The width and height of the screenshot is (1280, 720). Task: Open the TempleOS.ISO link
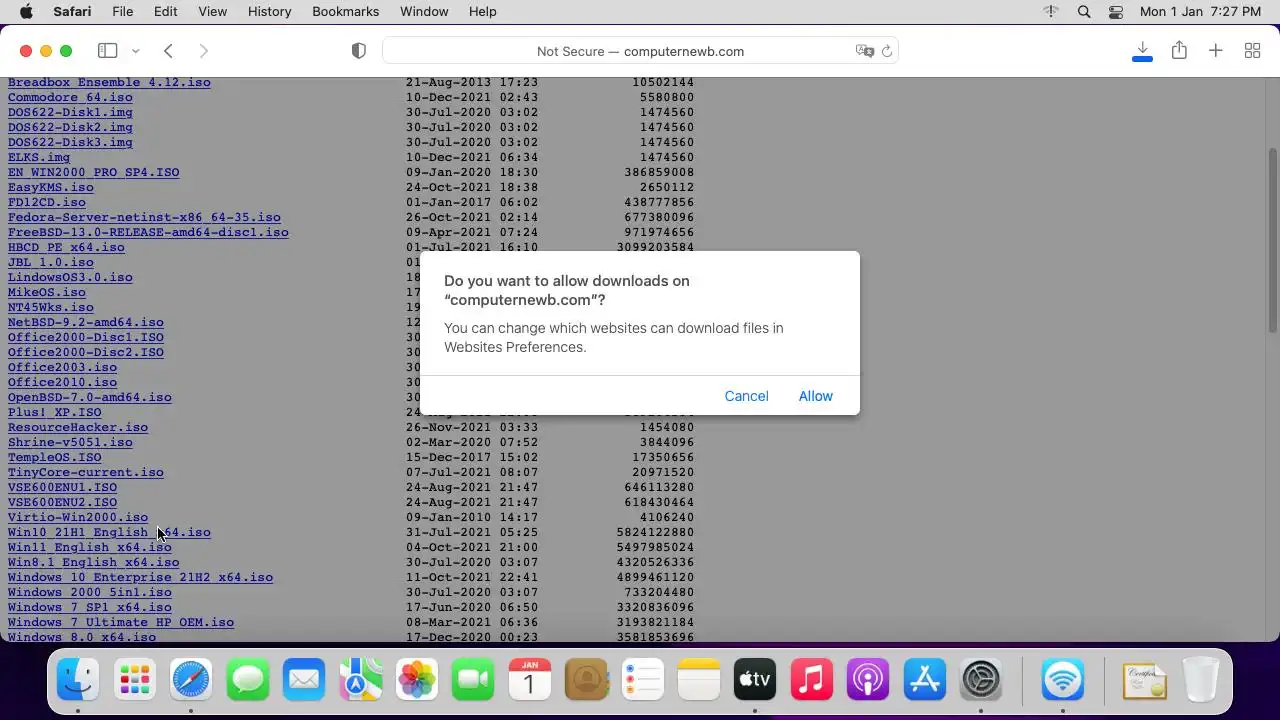click(x=55, y=457)
